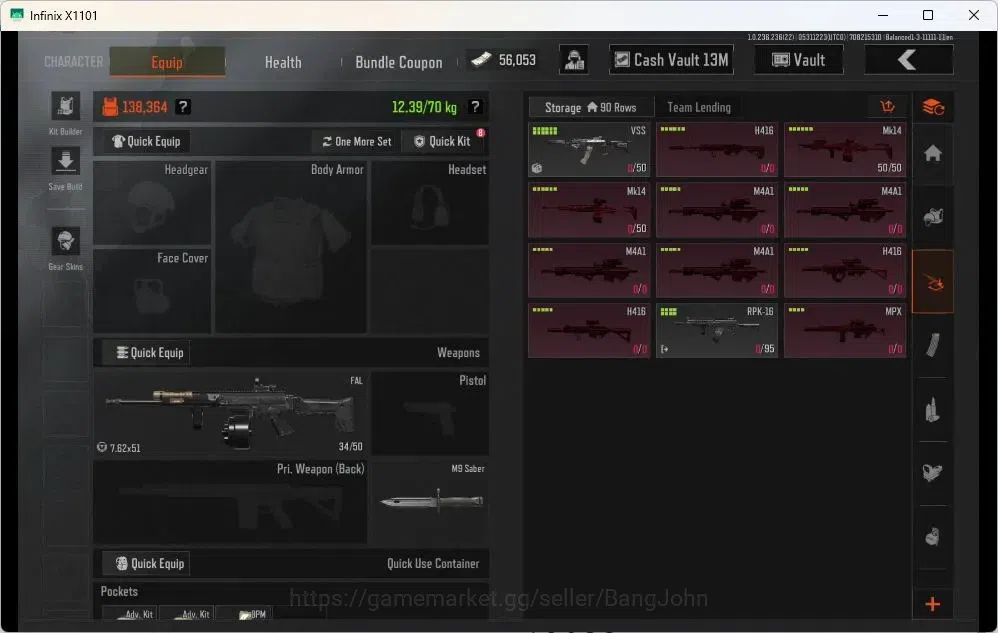Click the One More Set button
The image size is (998, 633).
point(356,141)
